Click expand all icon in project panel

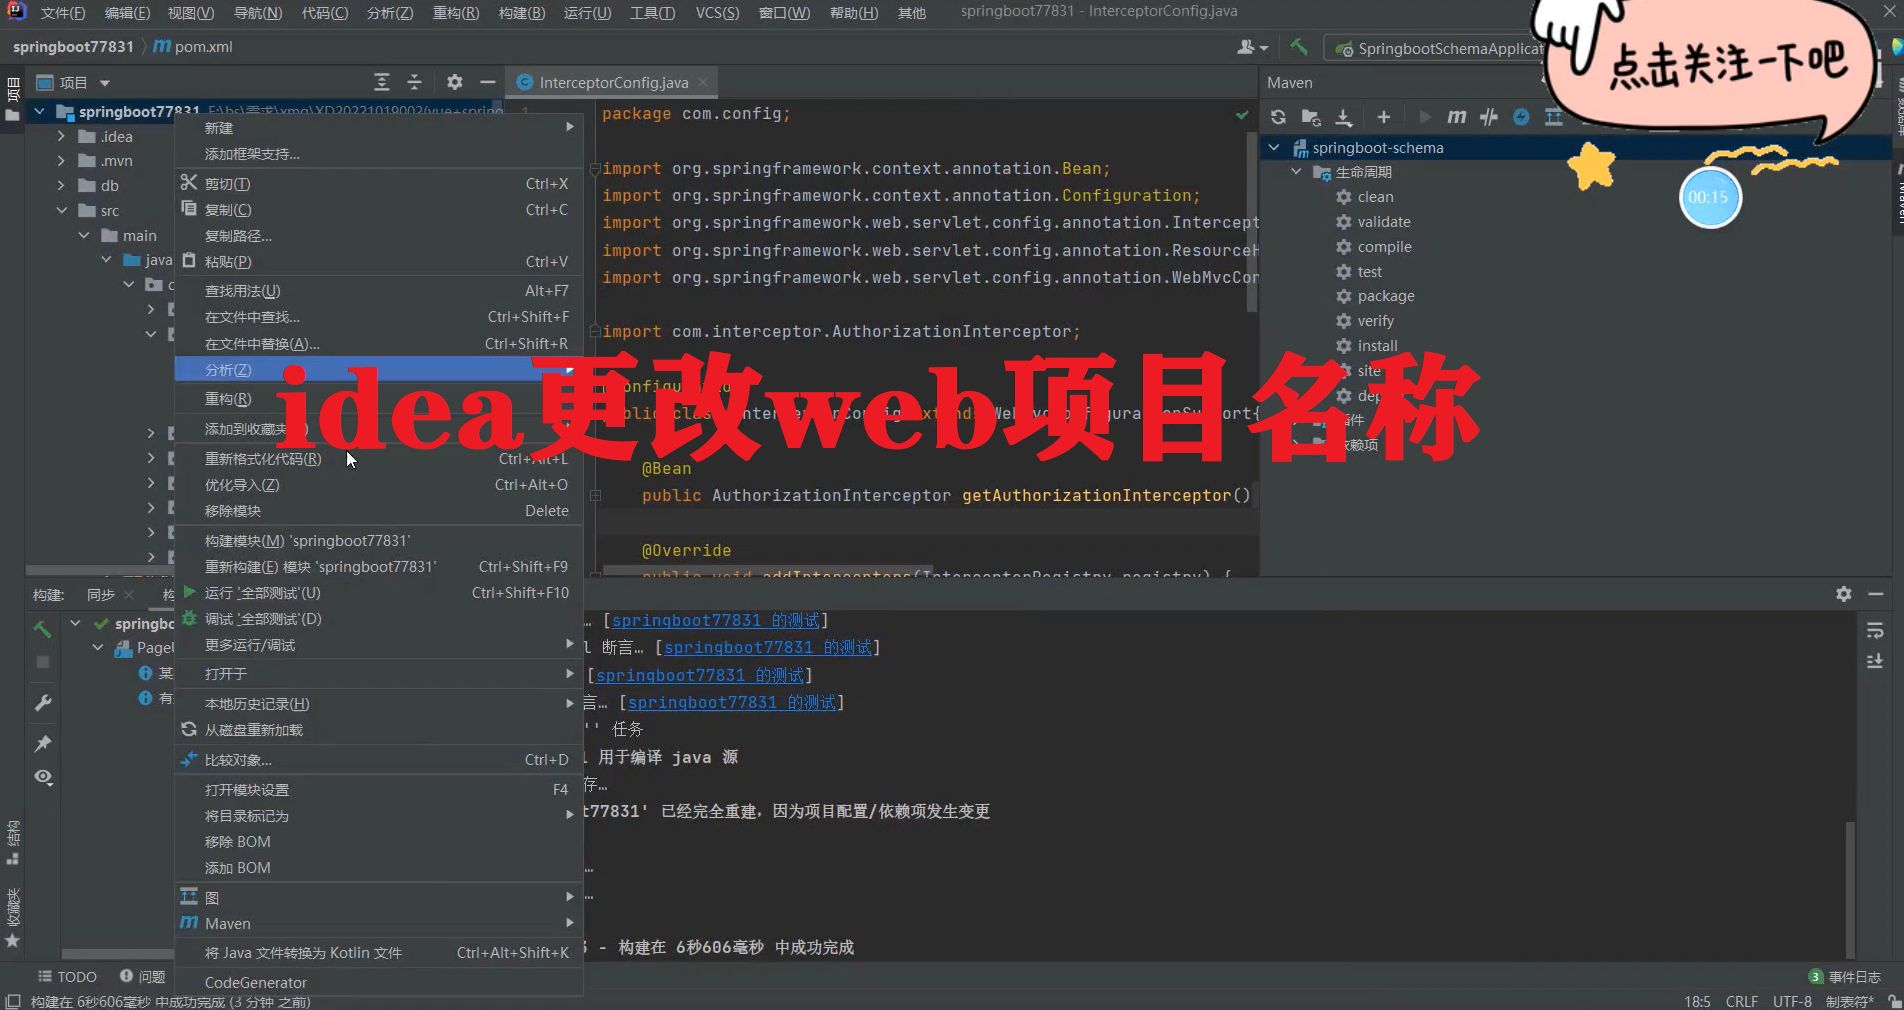[382, 82]
